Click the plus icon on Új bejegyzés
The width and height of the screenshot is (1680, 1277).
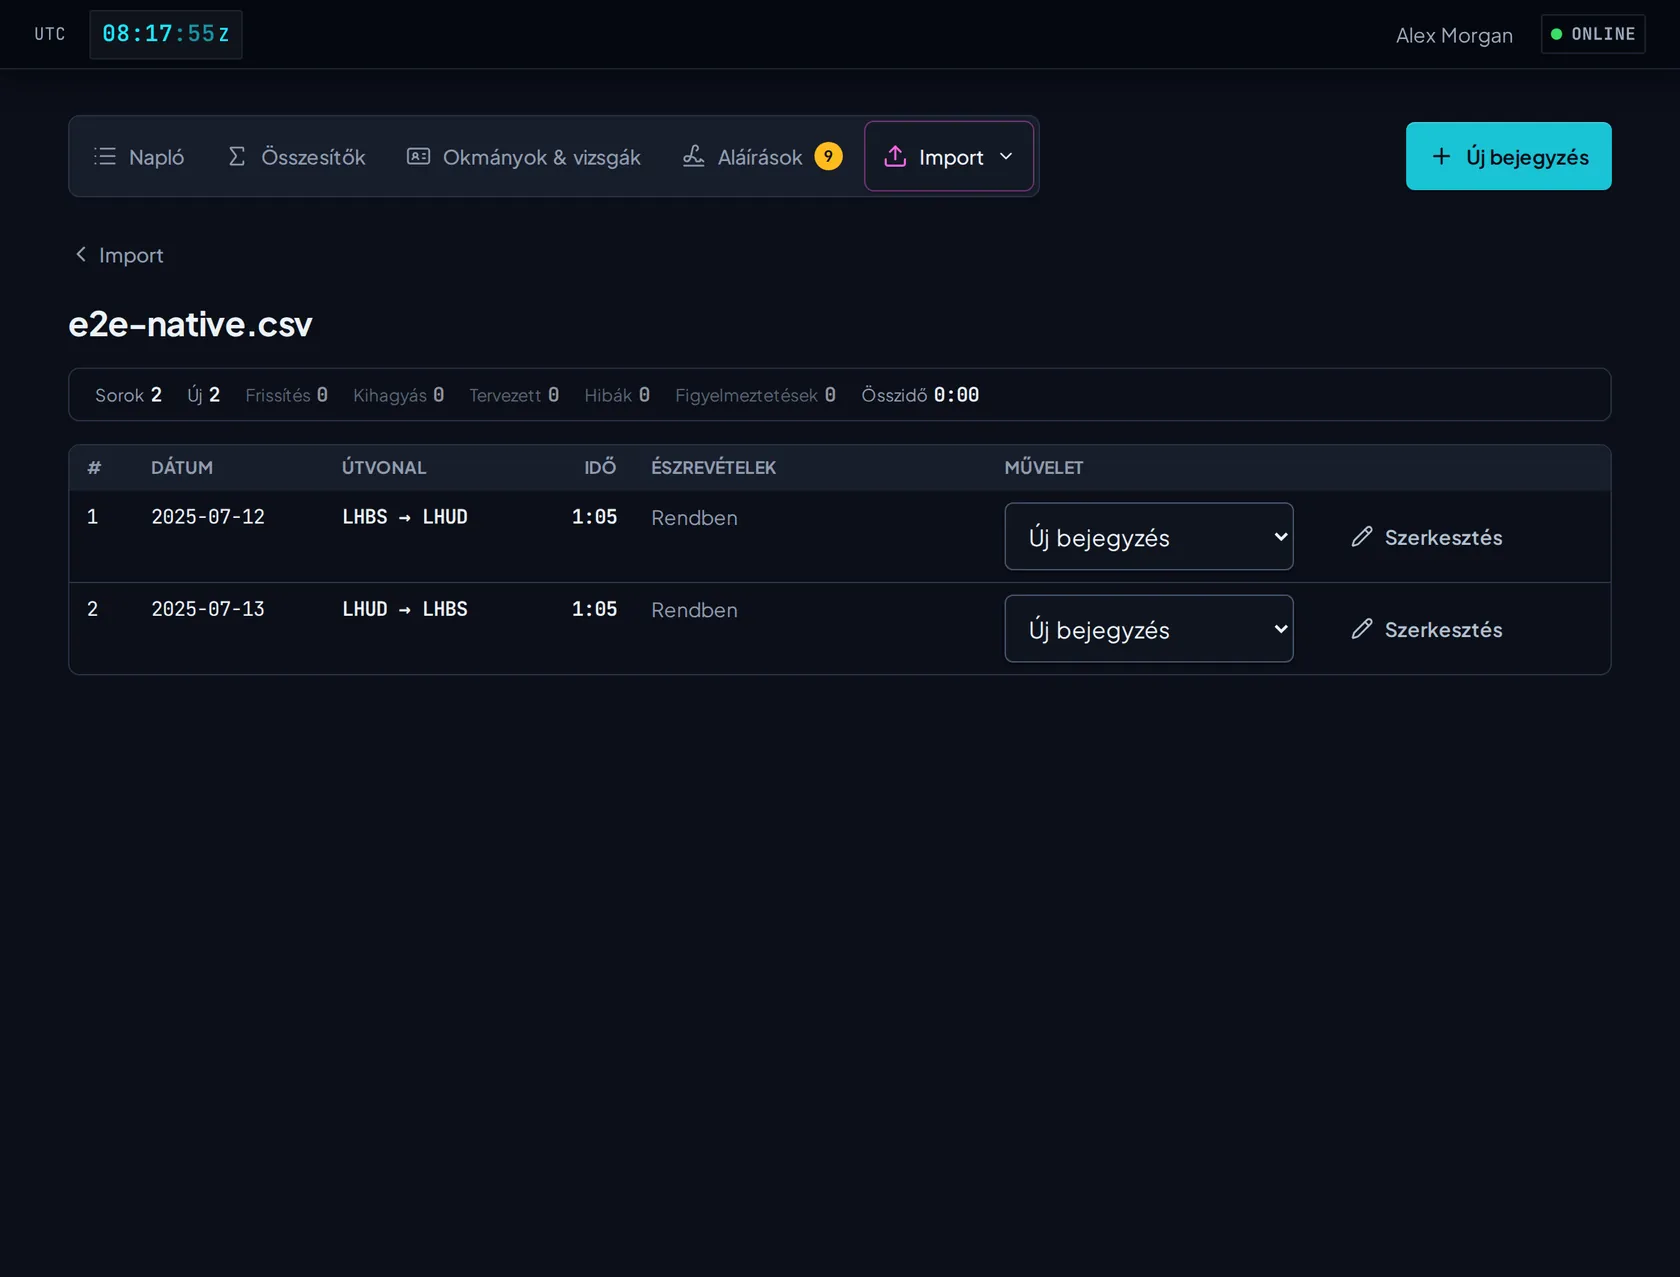pyautogui.click(x=1441, y=156)
